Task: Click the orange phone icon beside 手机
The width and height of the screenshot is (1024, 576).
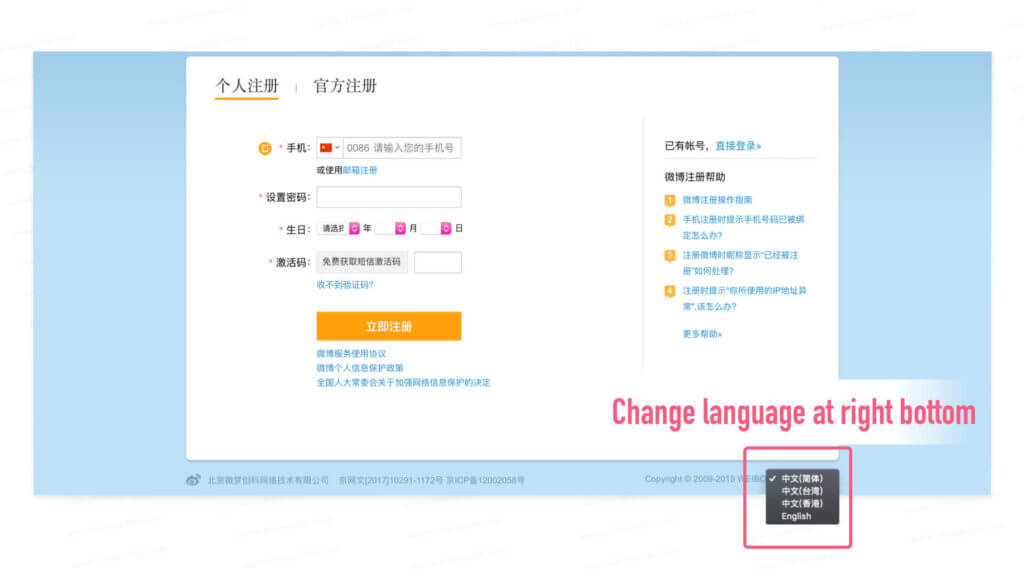Action: click(264, 148)
